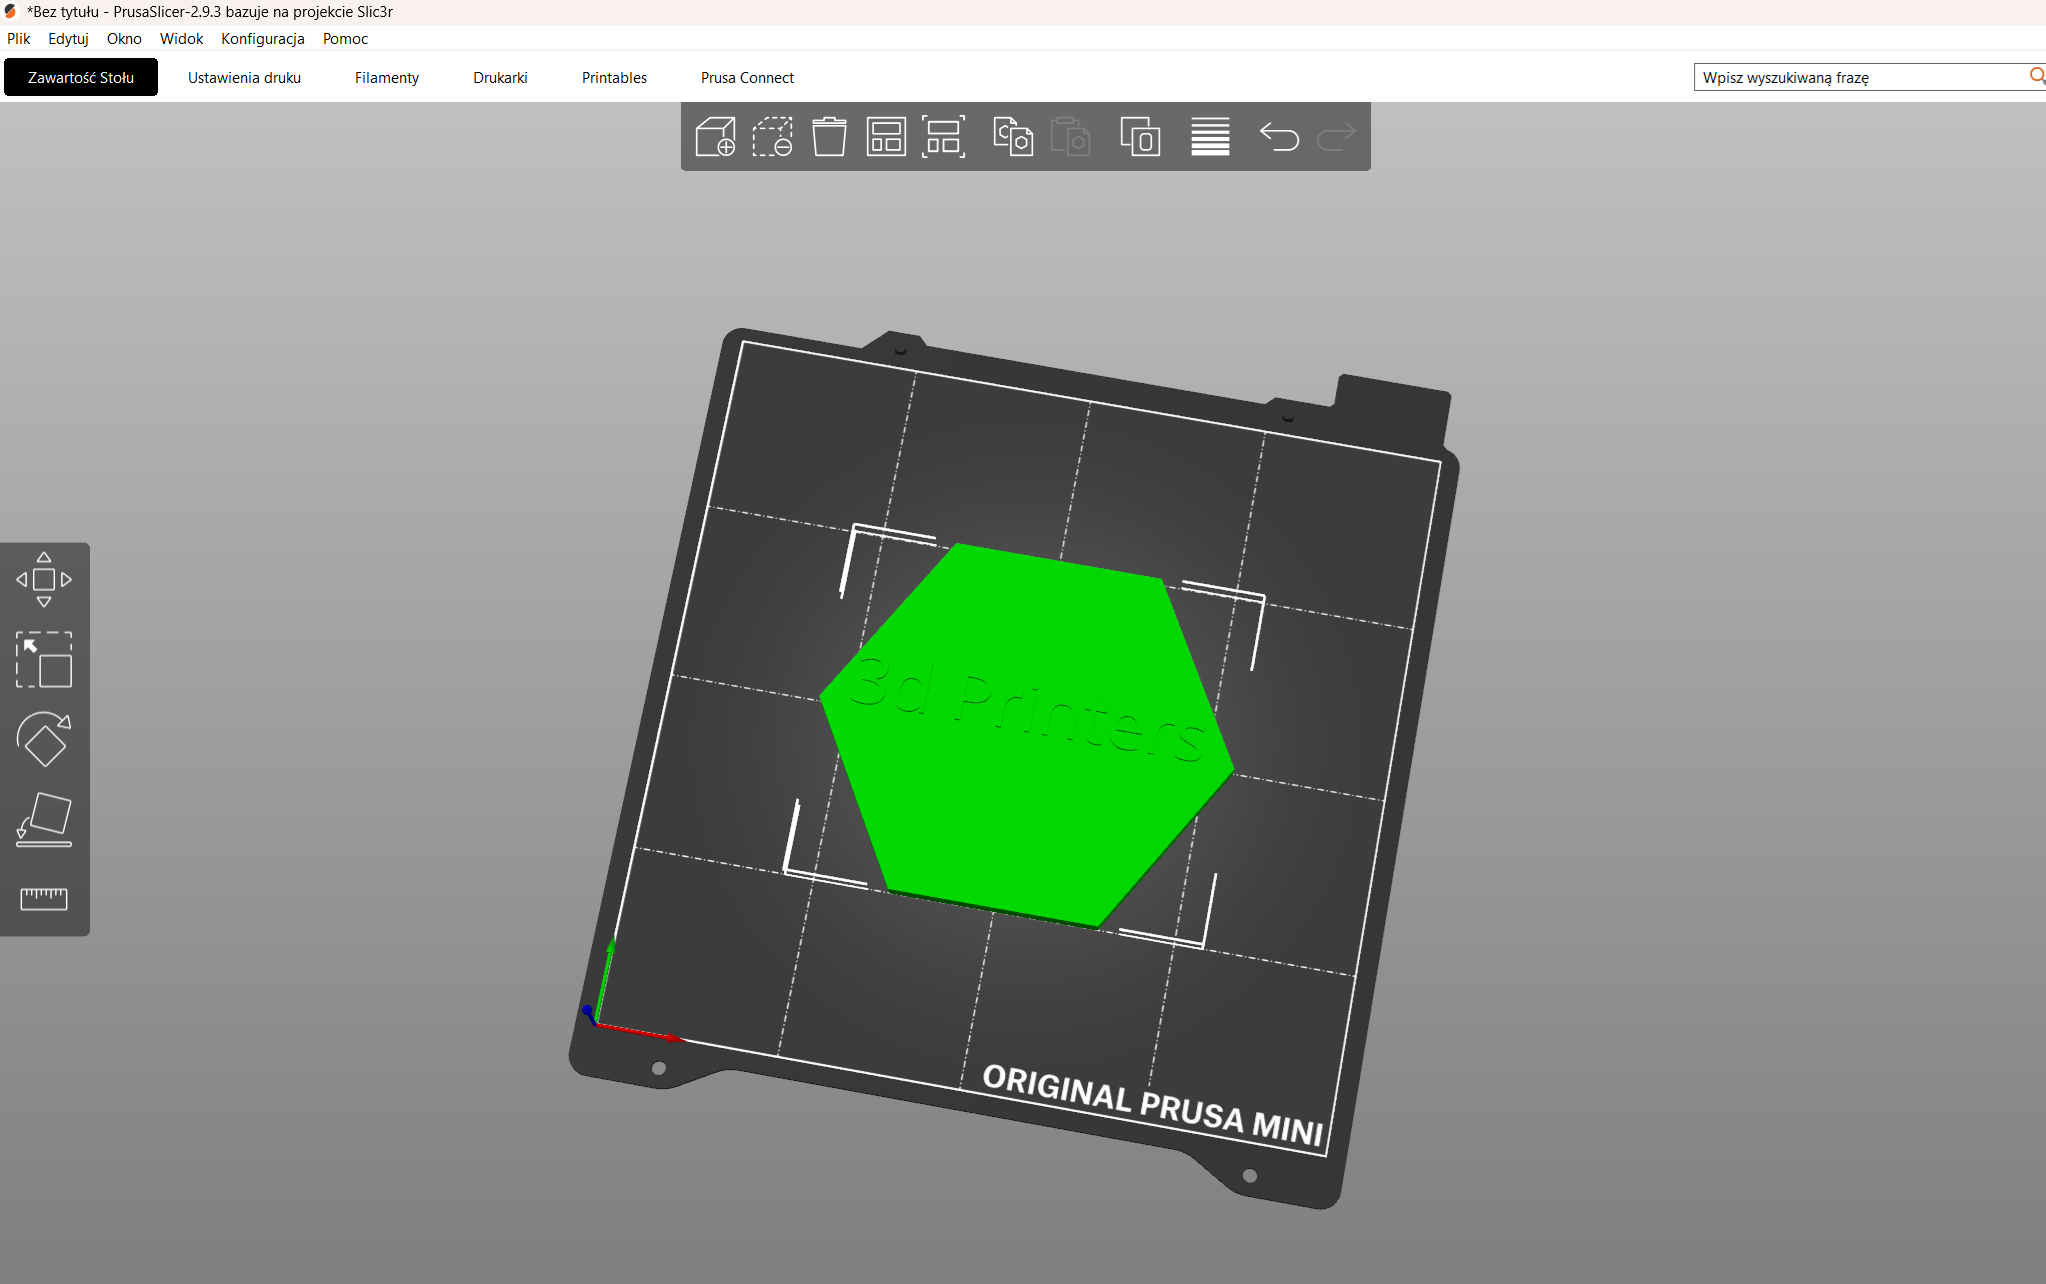Select the Place on face tool

point(44,820)
